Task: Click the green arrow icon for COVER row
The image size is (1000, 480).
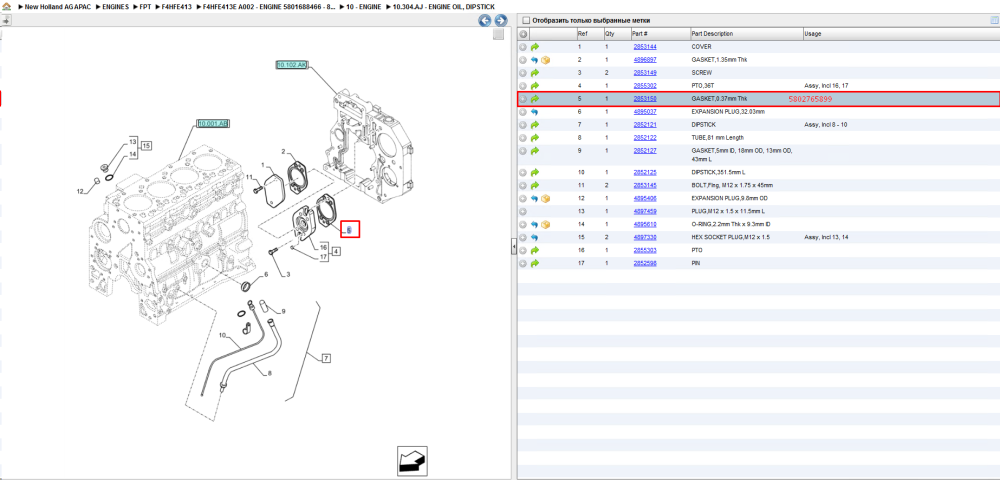Action: (x=535, y=47)
